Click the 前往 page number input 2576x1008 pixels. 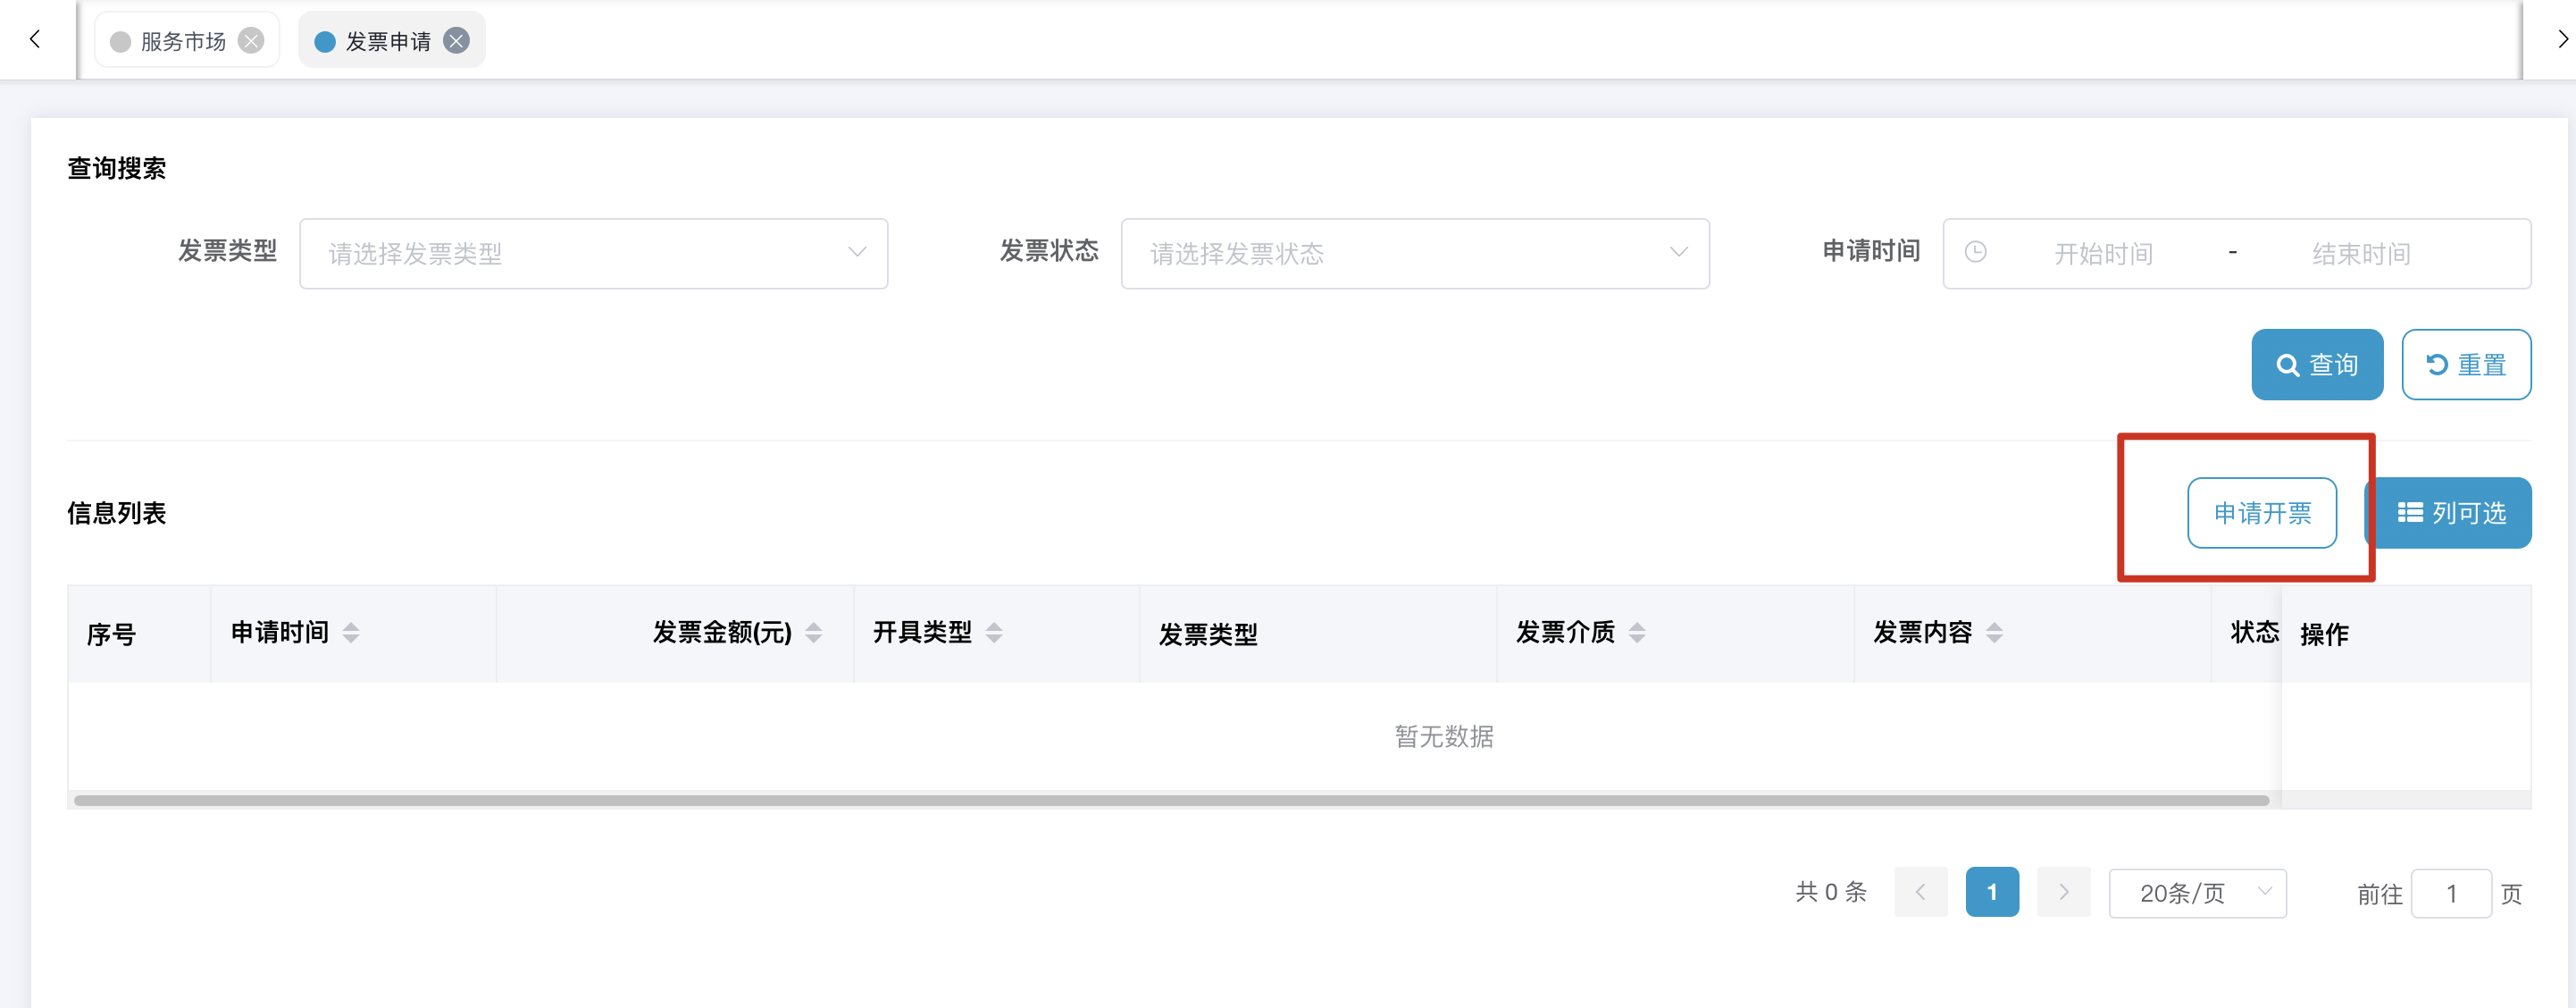point(2451,893)
